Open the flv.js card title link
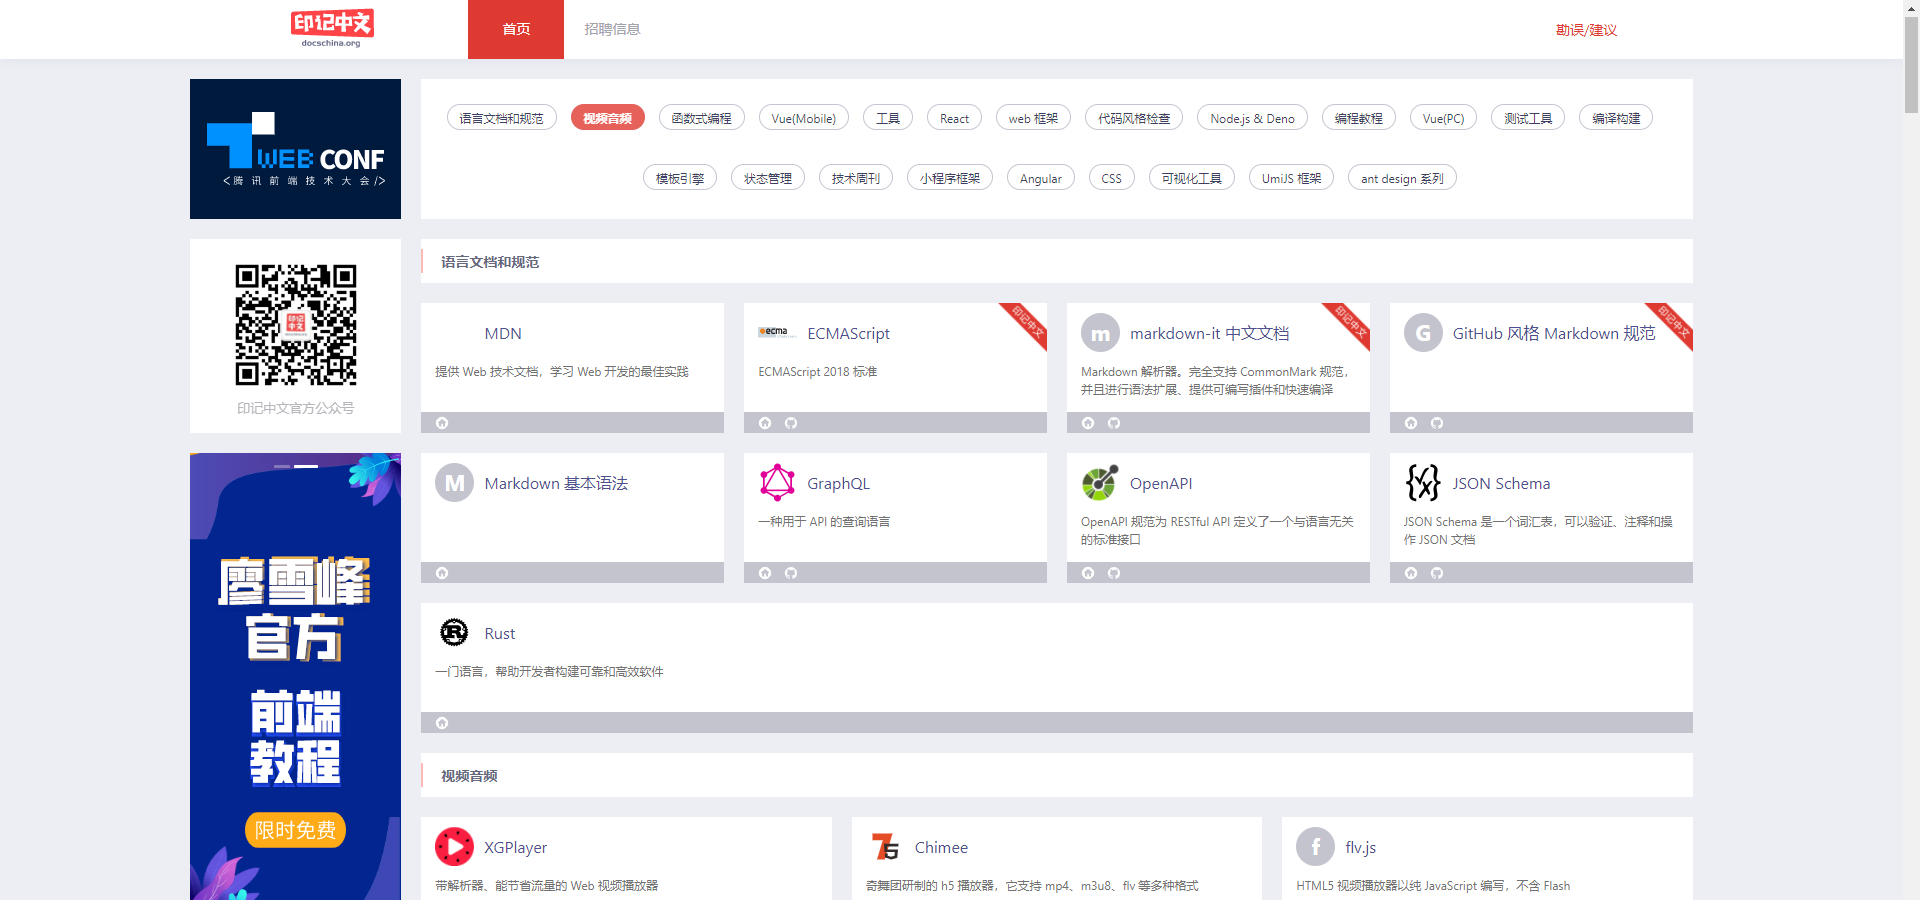 pyautogui.click(x=1360, y=847)
